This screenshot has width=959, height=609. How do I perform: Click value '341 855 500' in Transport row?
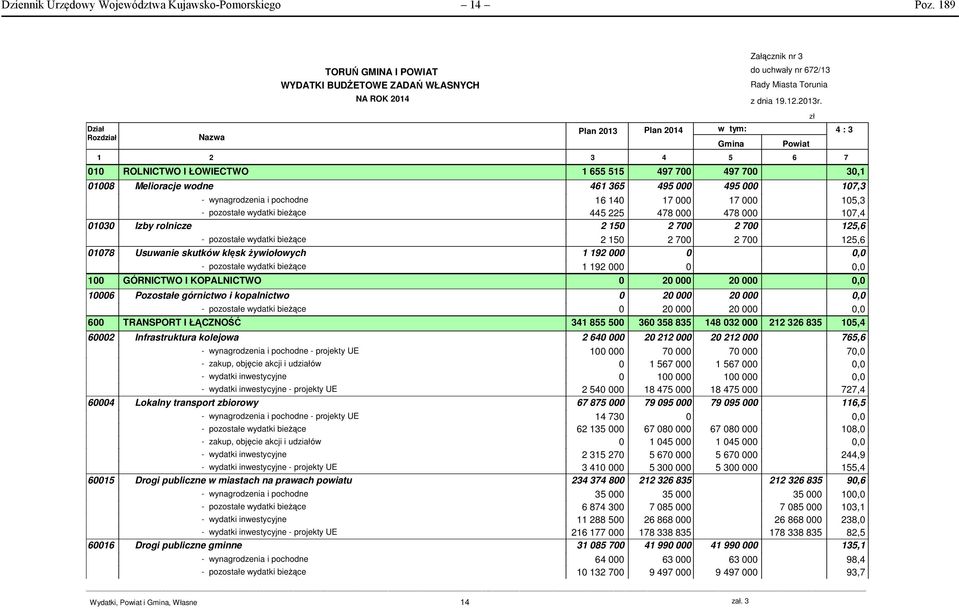click(x=598, y=322)
